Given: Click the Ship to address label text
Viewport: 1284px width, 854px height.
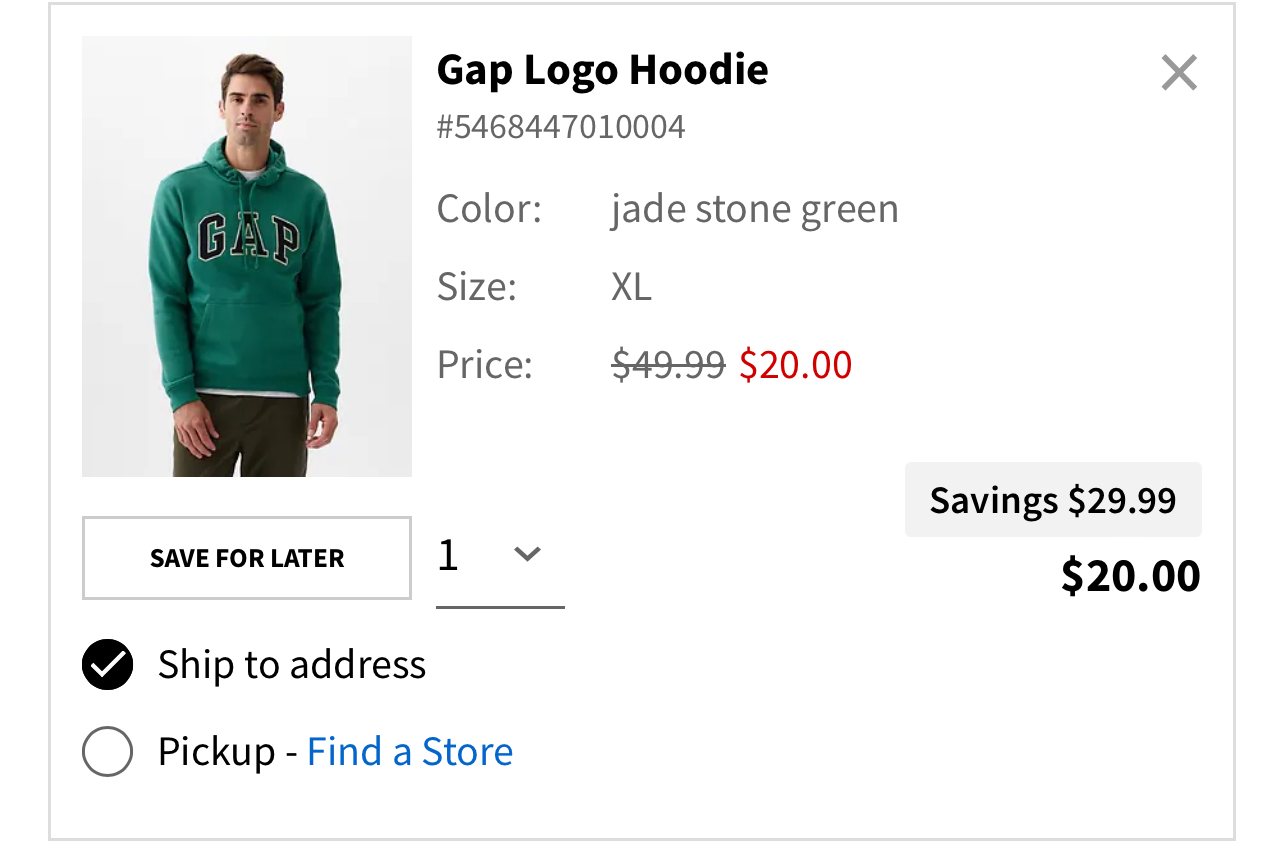Looking at the screenshot, I should (x=292, y=665).
